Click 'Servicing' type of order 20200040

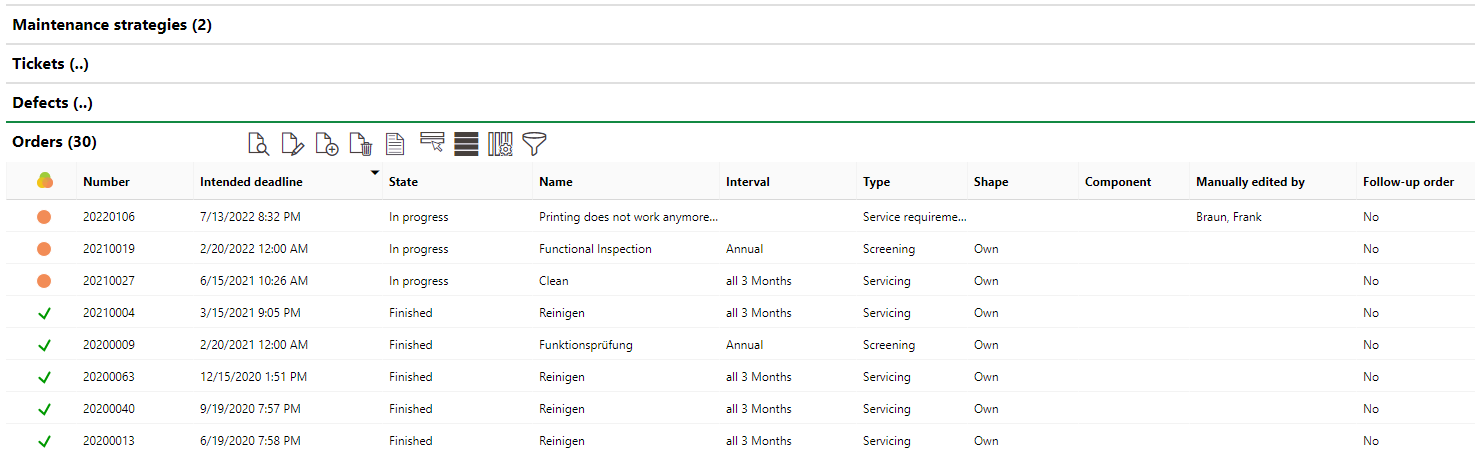tap(887, 409)
